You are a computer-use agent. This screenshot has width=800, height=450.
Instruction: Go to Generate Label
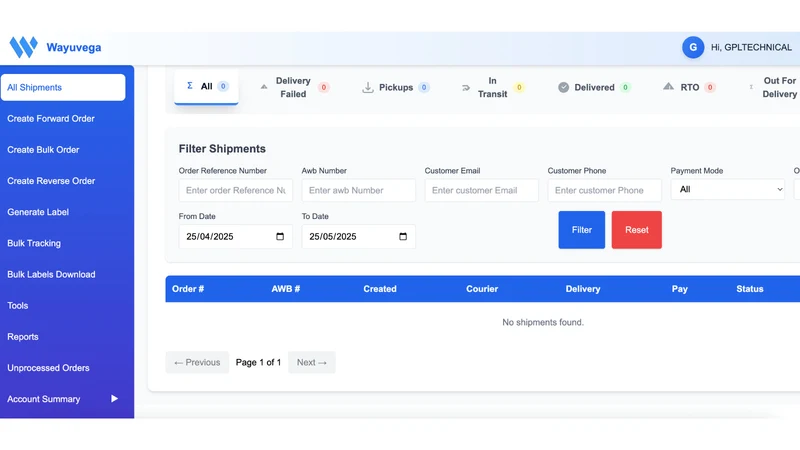63,212
